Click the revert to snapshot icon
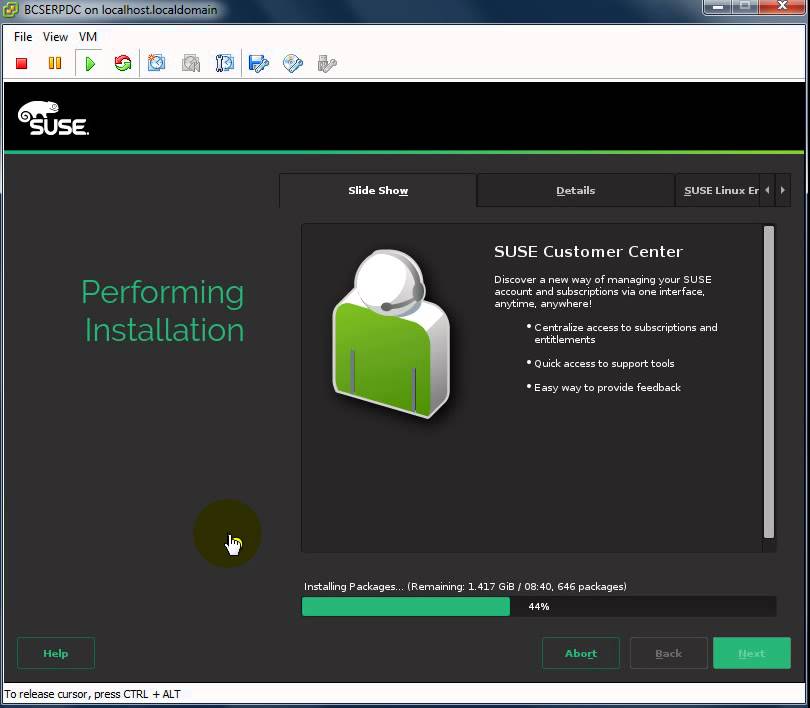 click(x=191, y=64)
